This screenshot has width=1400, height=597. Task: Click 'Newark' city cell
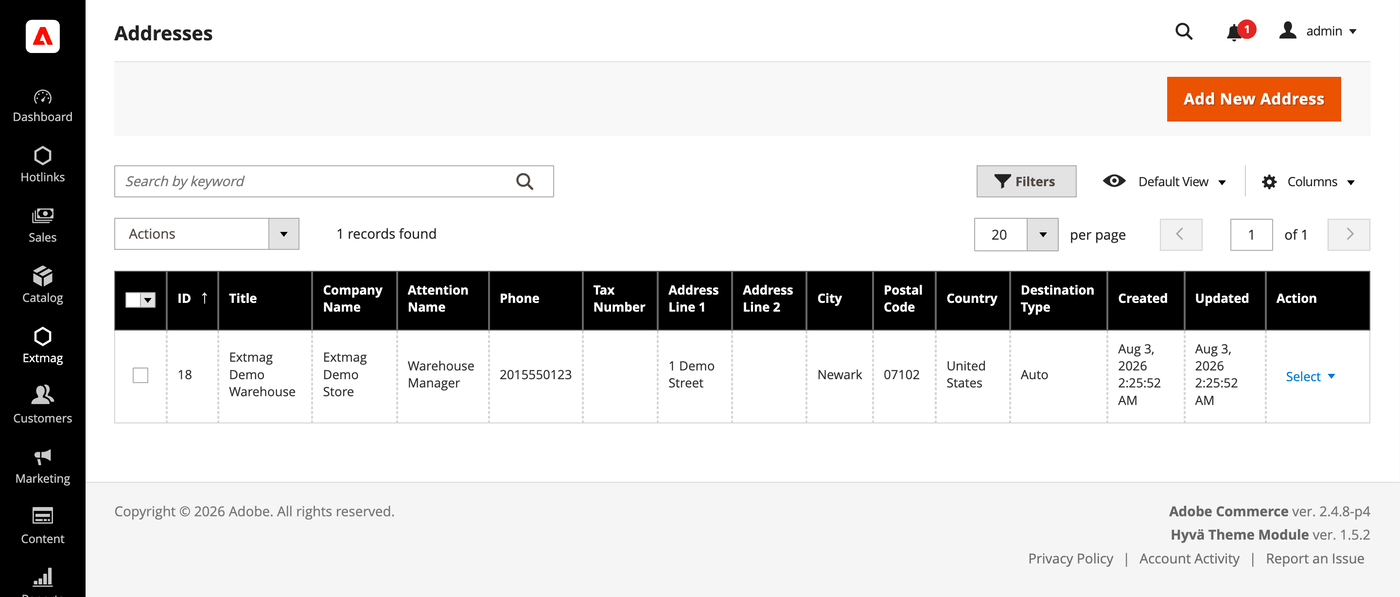pyautogui.click(x=840, y=375)
